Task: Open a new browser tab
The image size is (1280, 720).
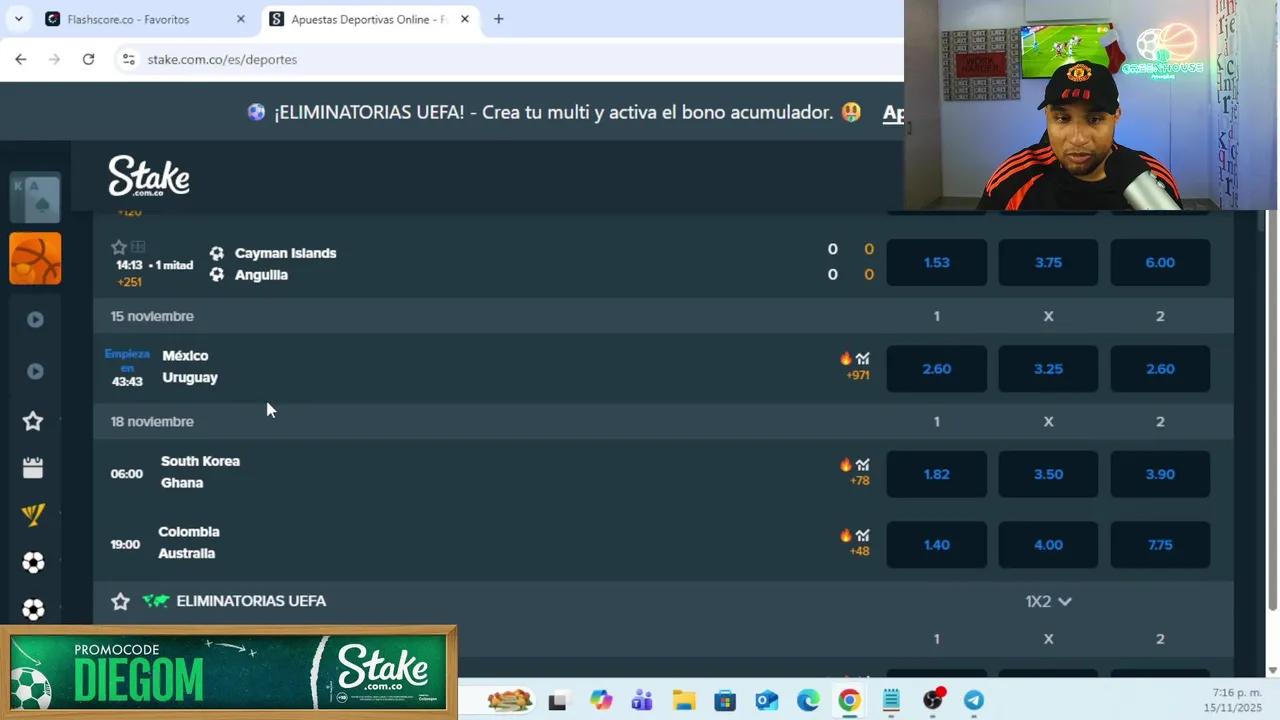Action: 498,19
